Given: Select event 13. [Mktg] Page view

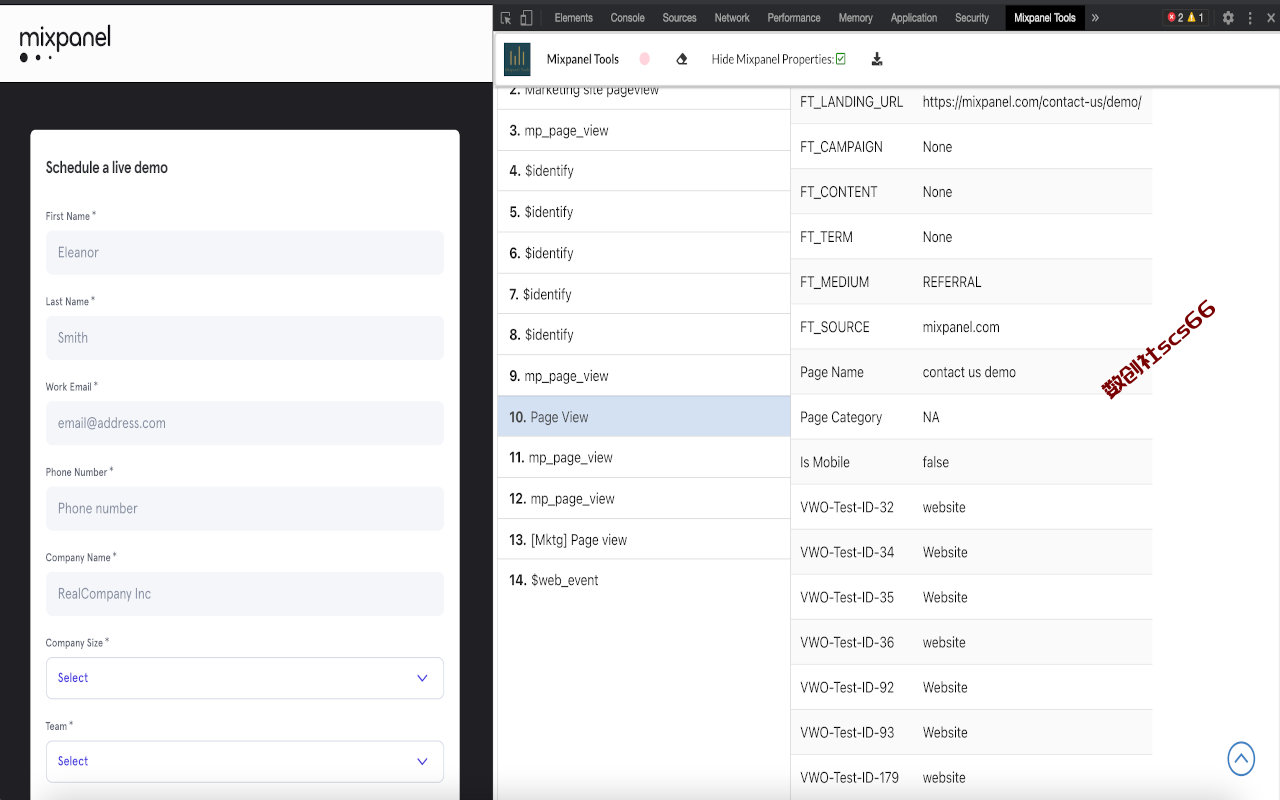Looking at the screenshot, I should 644,540.
